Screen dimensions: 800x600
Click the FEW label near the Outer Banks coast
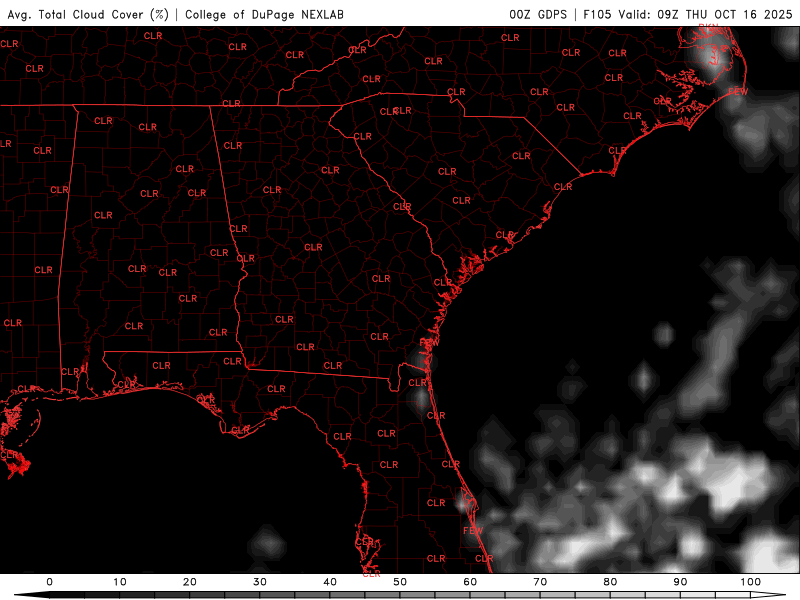tap(738, 92)
